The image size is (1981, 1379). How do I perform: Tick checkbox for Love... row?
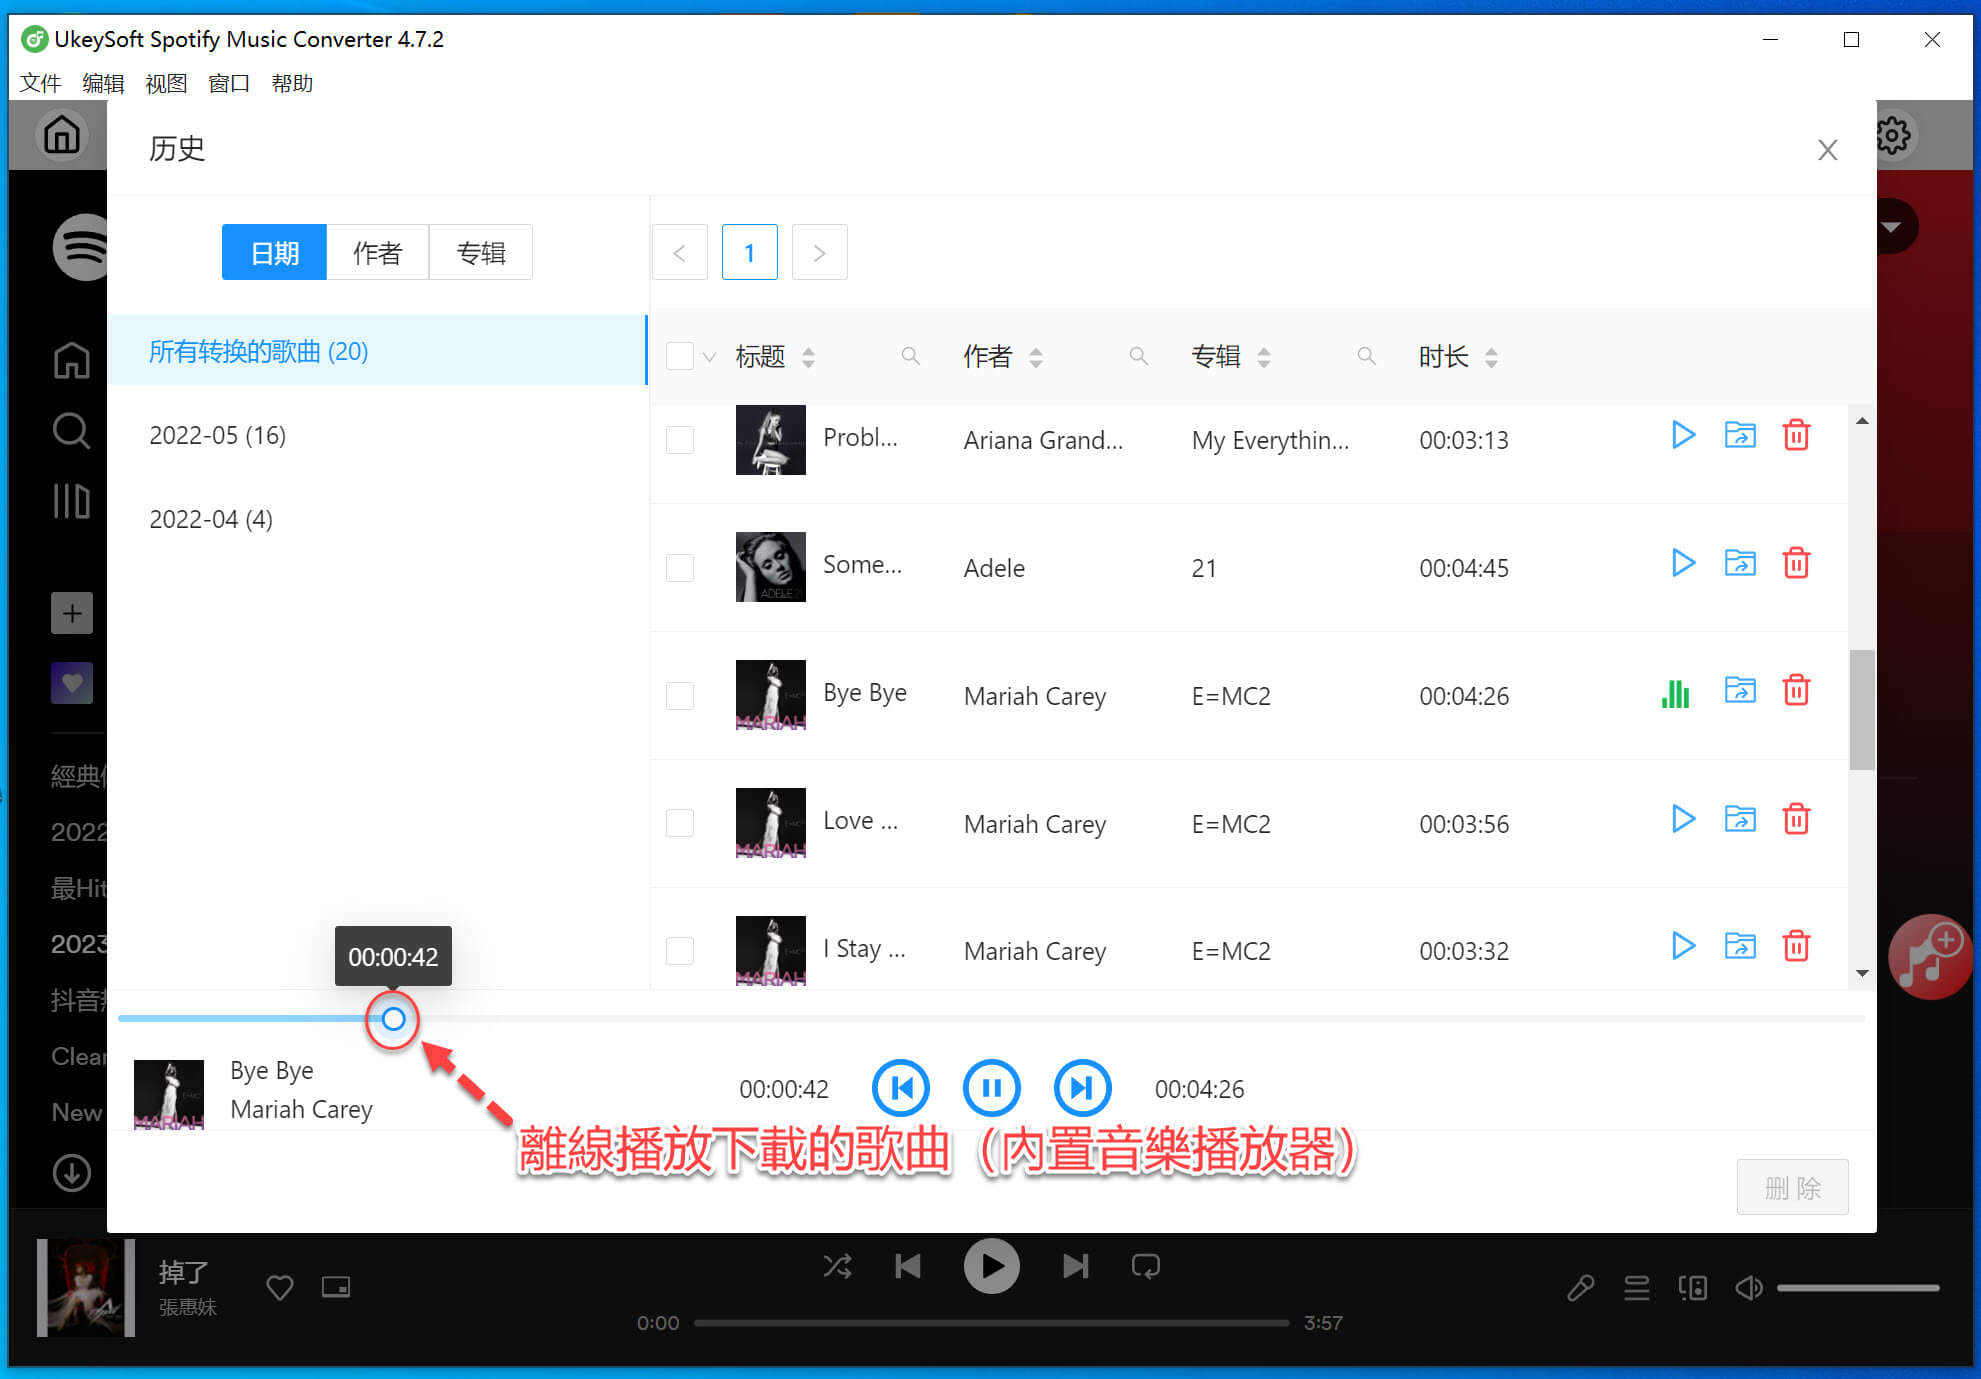[680, 823]
